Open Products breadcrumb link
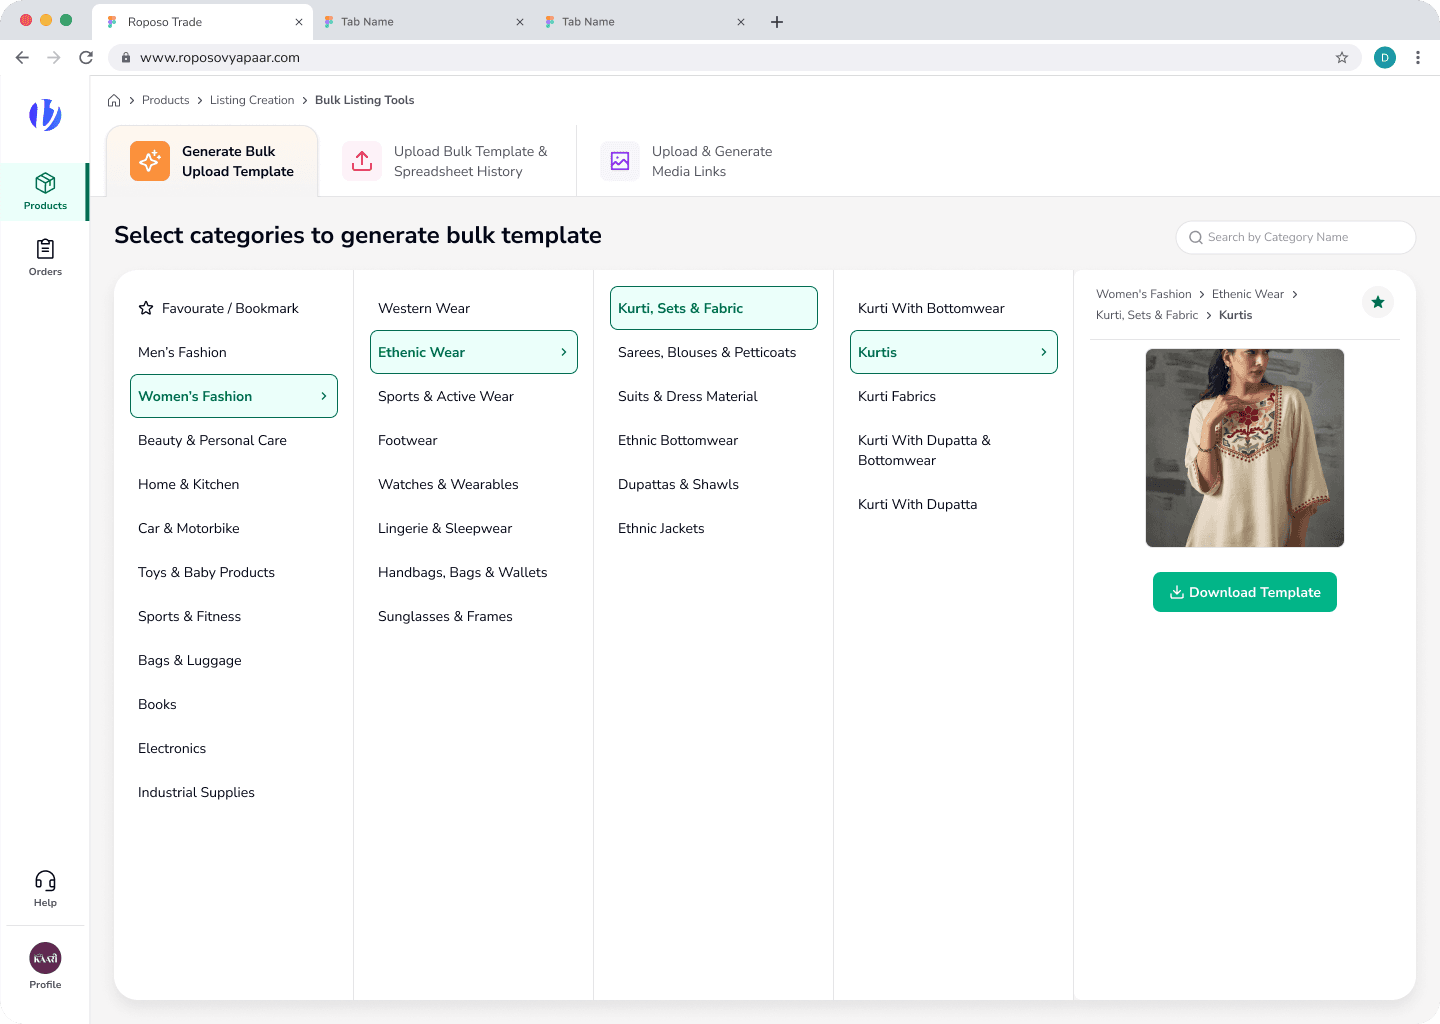Screen dimensions: 1440x1024 [166, 100]
